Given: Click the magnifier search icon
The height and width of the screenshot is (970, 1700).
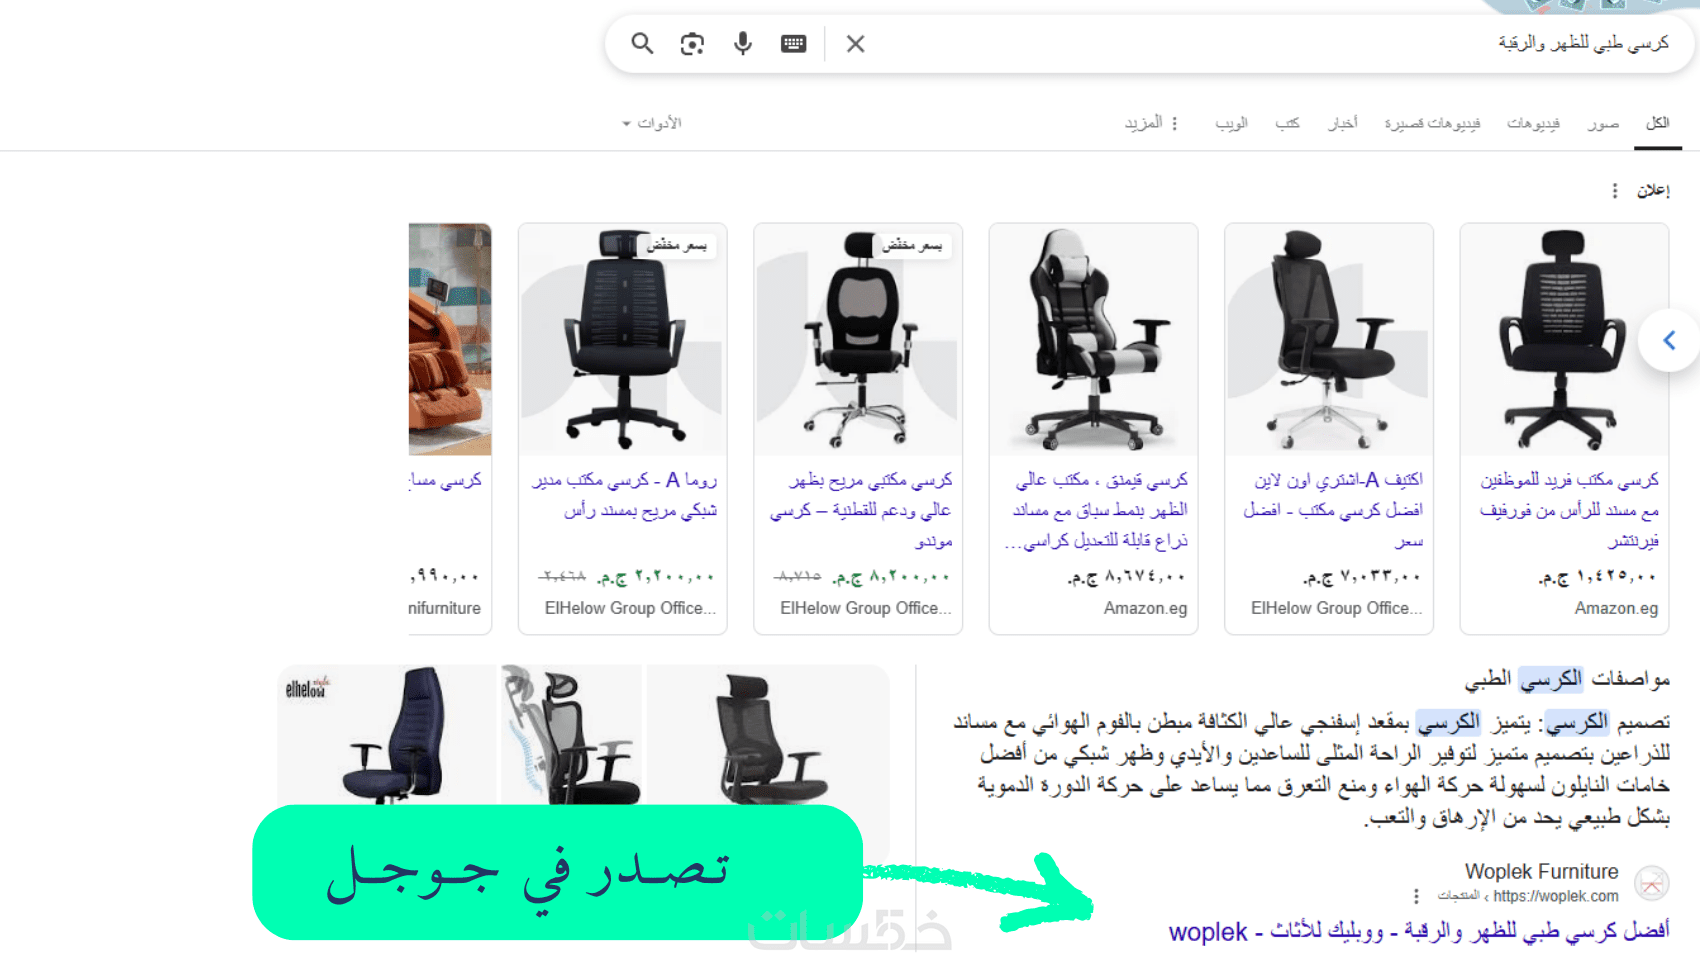Looking at the screenshot, I should tap(642, 43).
